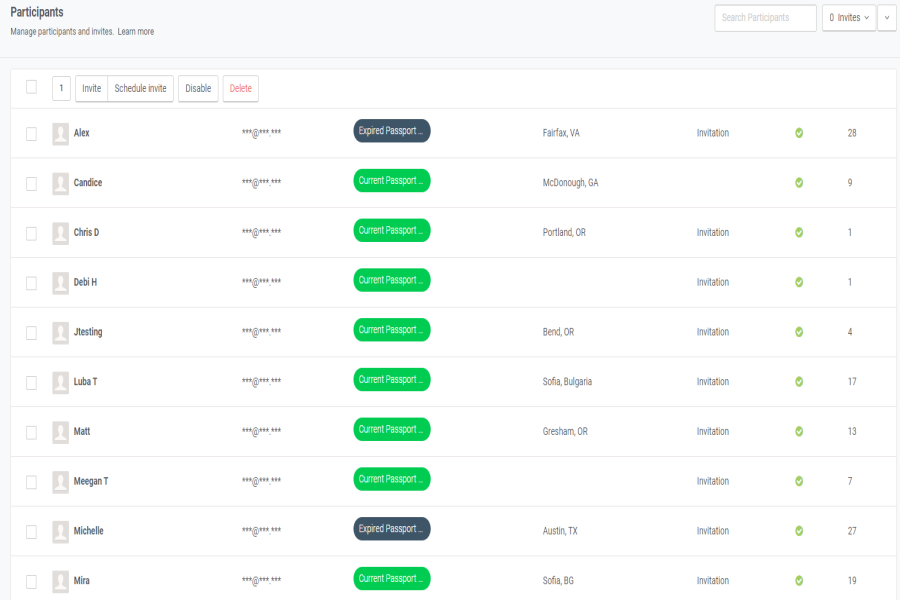
Task: Click green check icon in Michelle row
Action: (x=799, y=531)
